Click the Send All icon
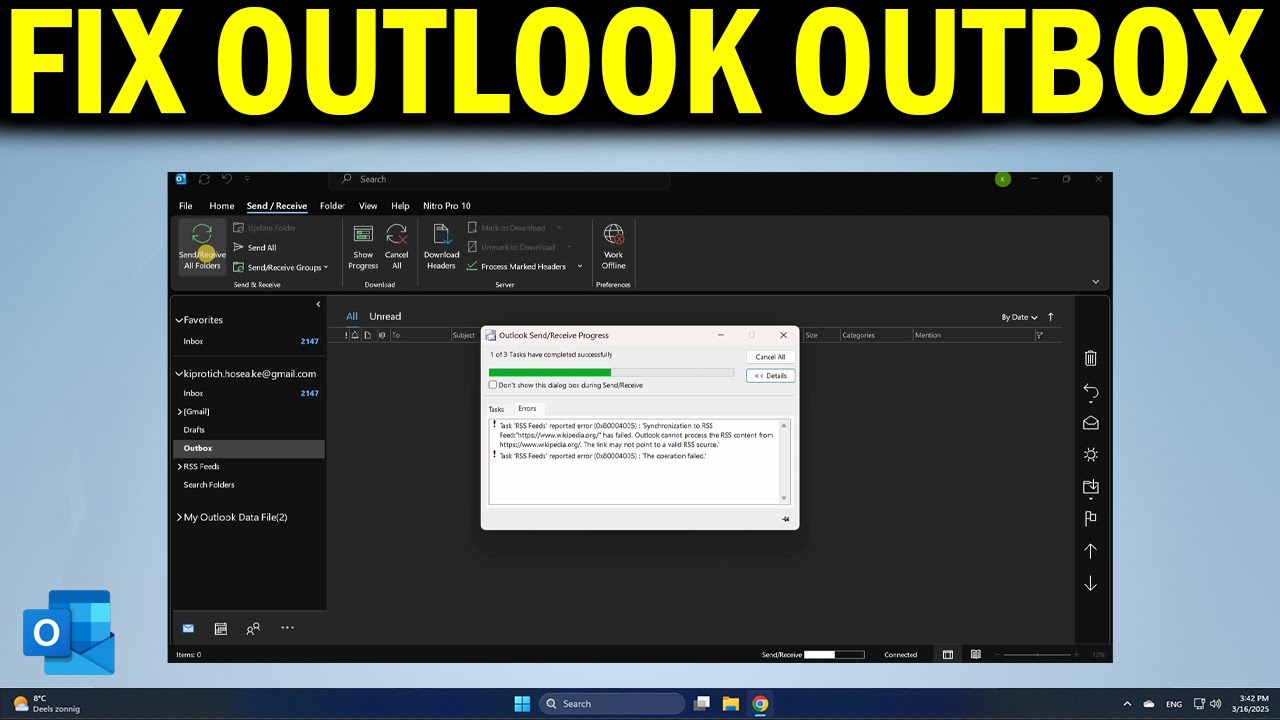Screen dimensions: 1280x720 tap(238, 247)
